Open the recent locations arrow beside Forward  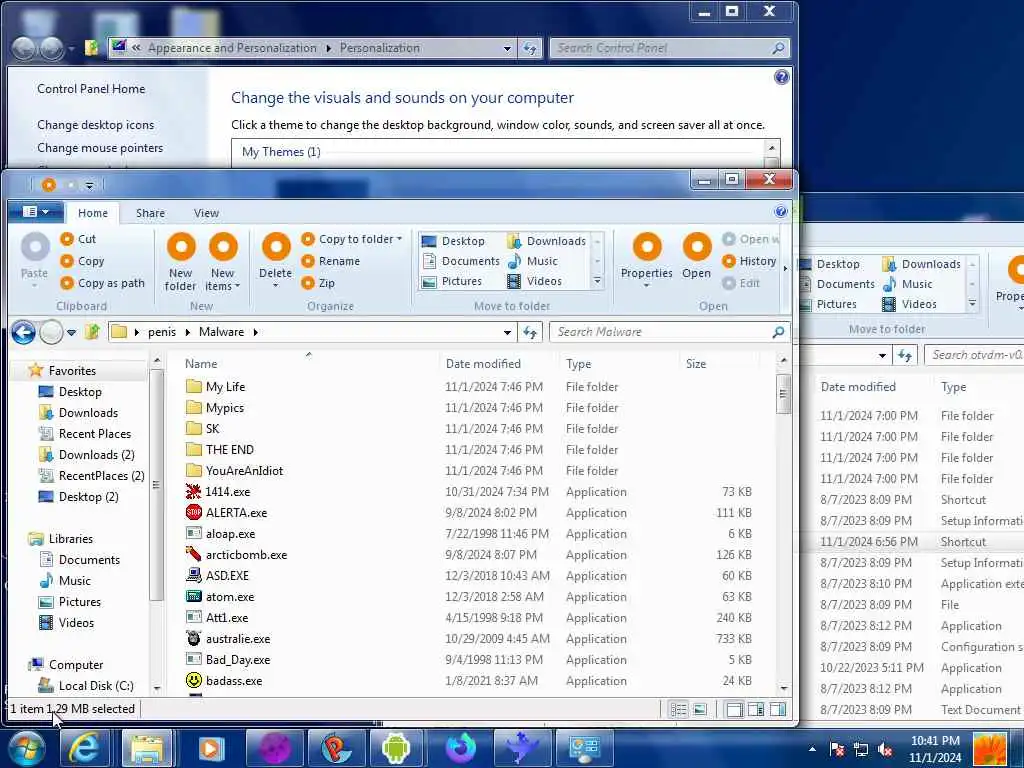(71, 332)
